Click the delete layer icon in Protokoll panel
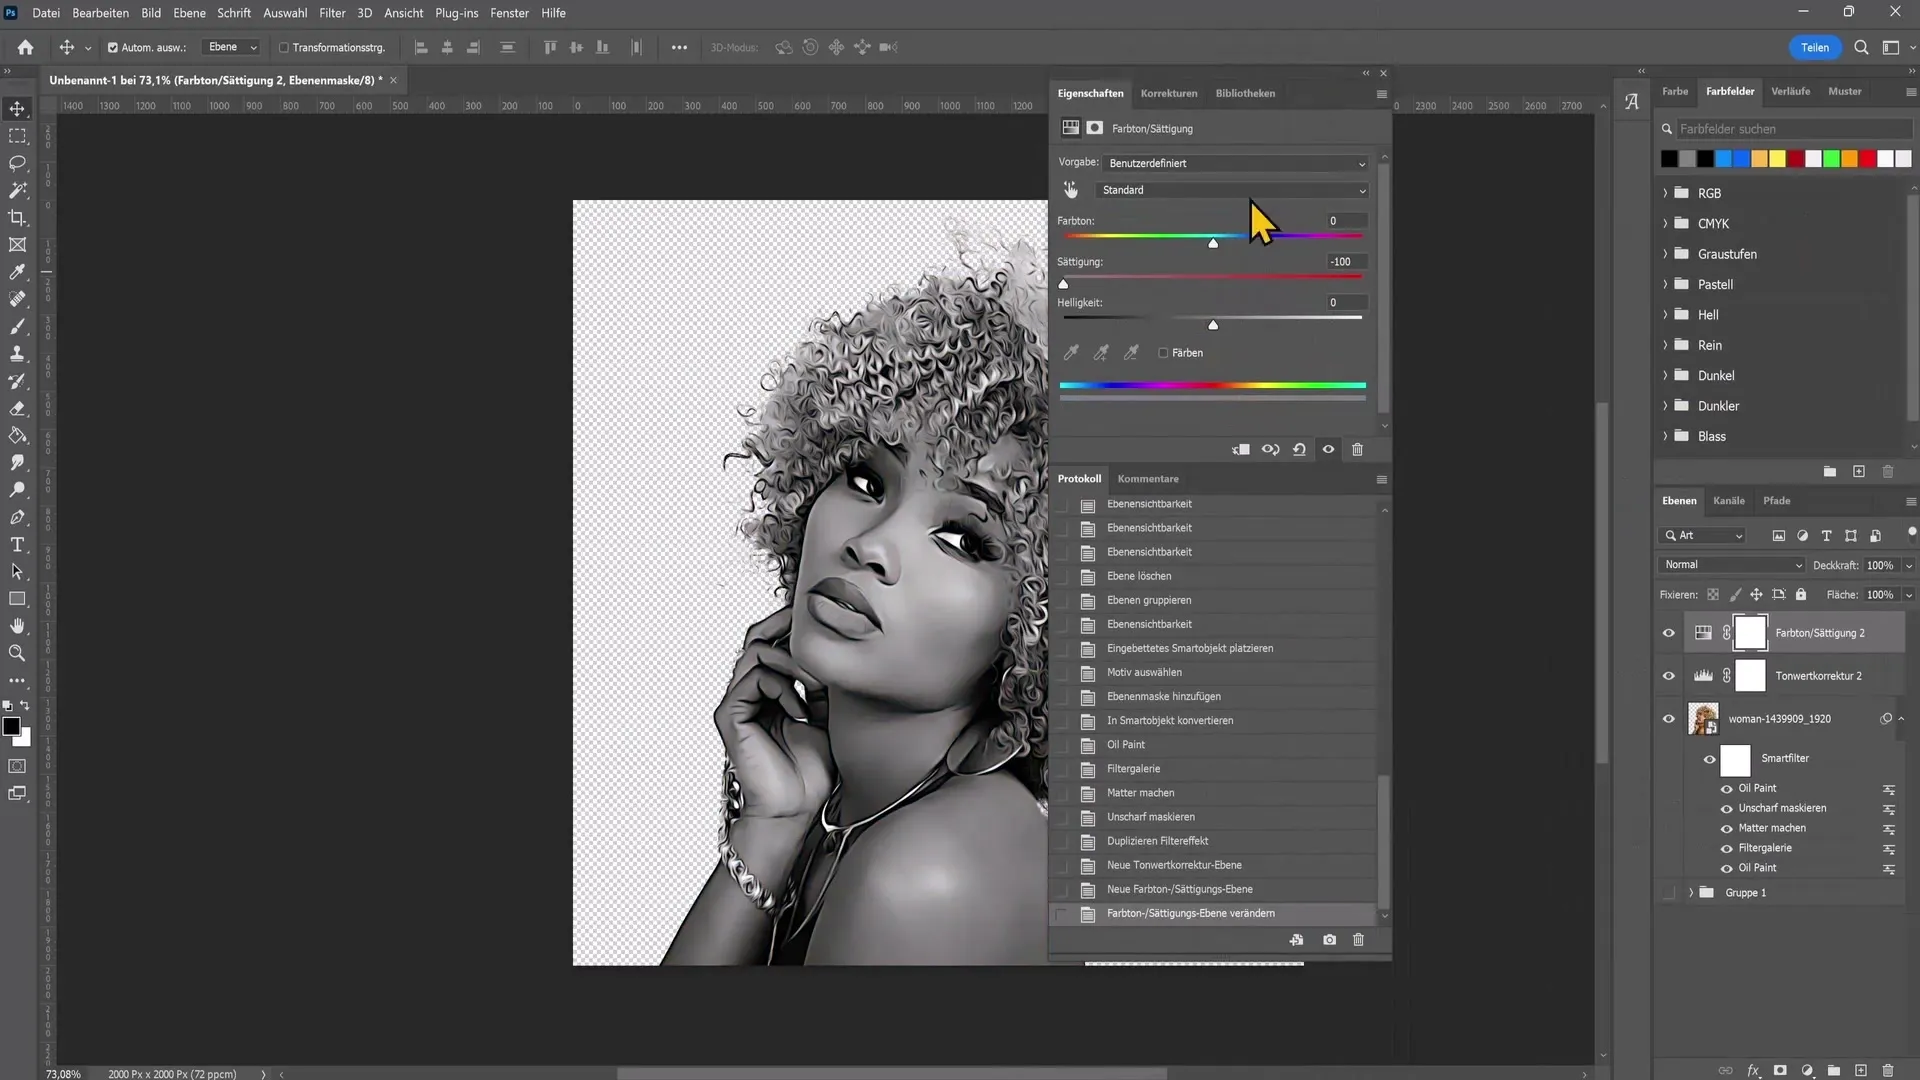Image resolution: width=1920 pixels, height=1080 pixels. [1358, 939]
